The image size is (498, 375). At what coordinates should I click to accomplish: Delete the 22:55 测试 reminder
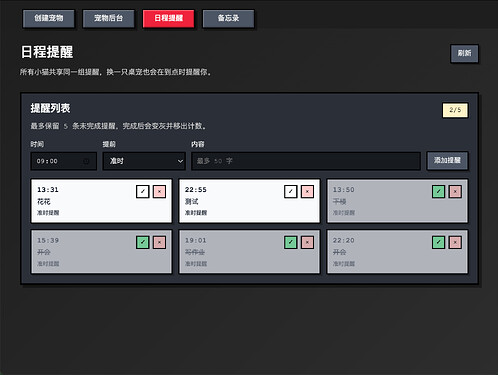307,192
